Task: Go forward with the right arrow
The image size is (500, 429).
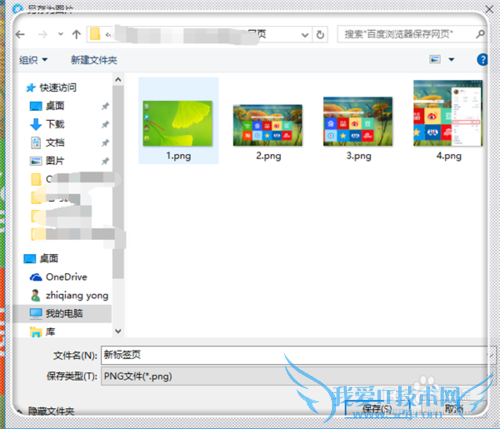Action: pos(43,34)
